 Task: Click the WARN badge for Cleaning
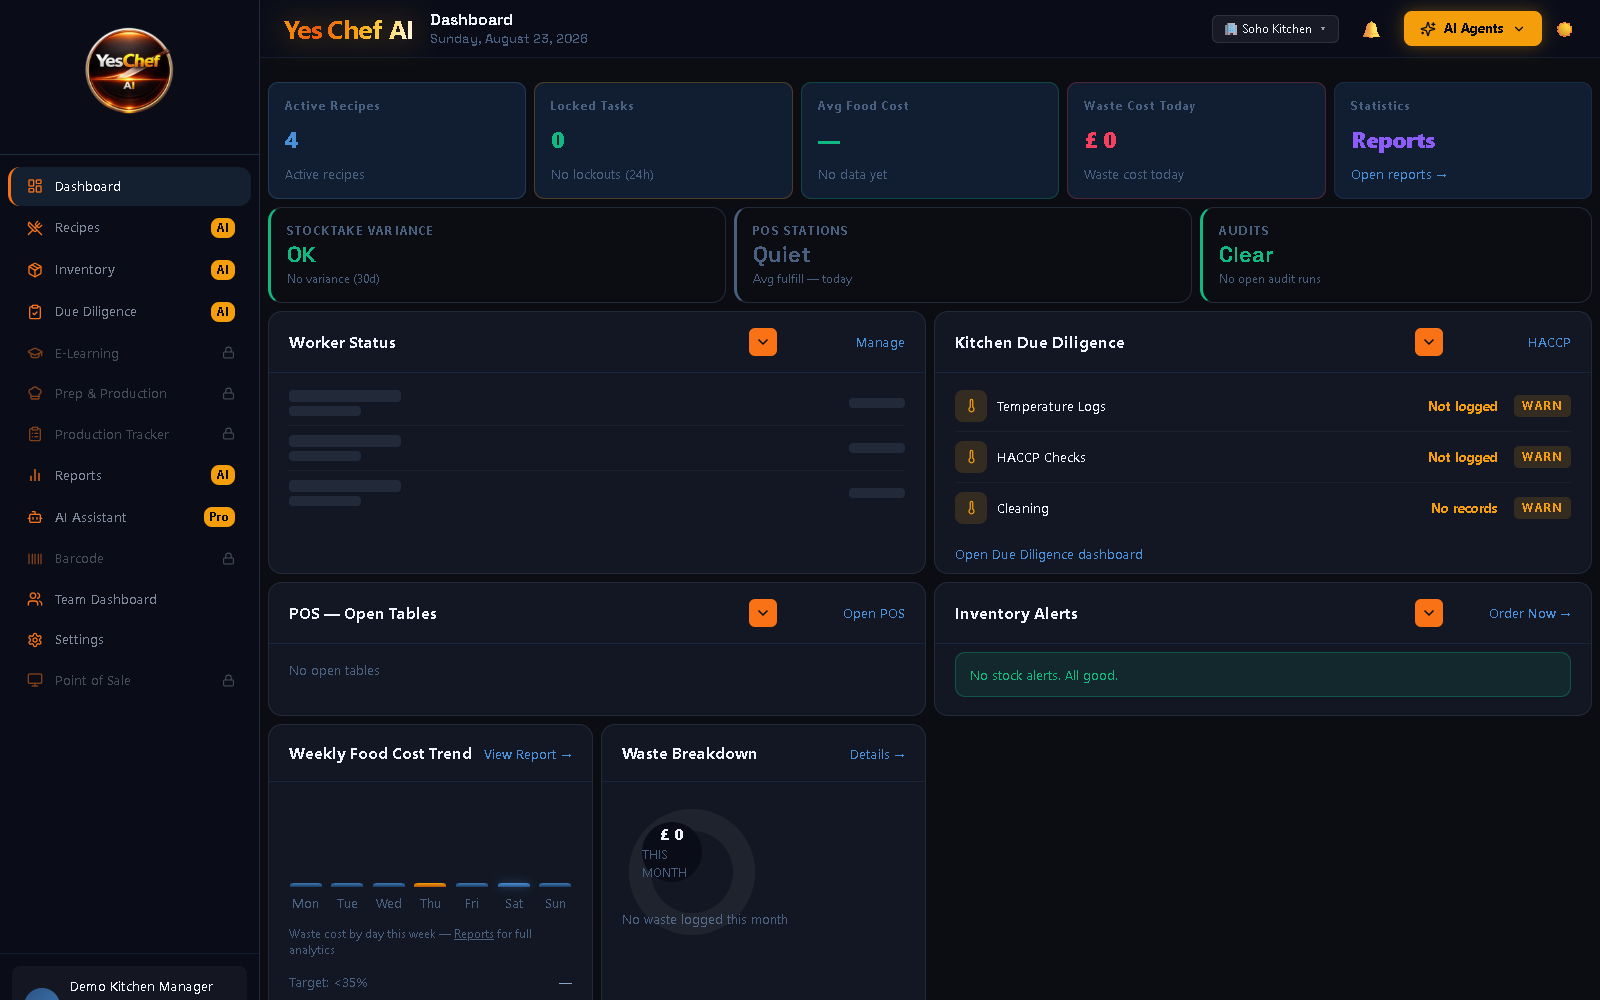pyautogui.click(x=1542, y=508)
